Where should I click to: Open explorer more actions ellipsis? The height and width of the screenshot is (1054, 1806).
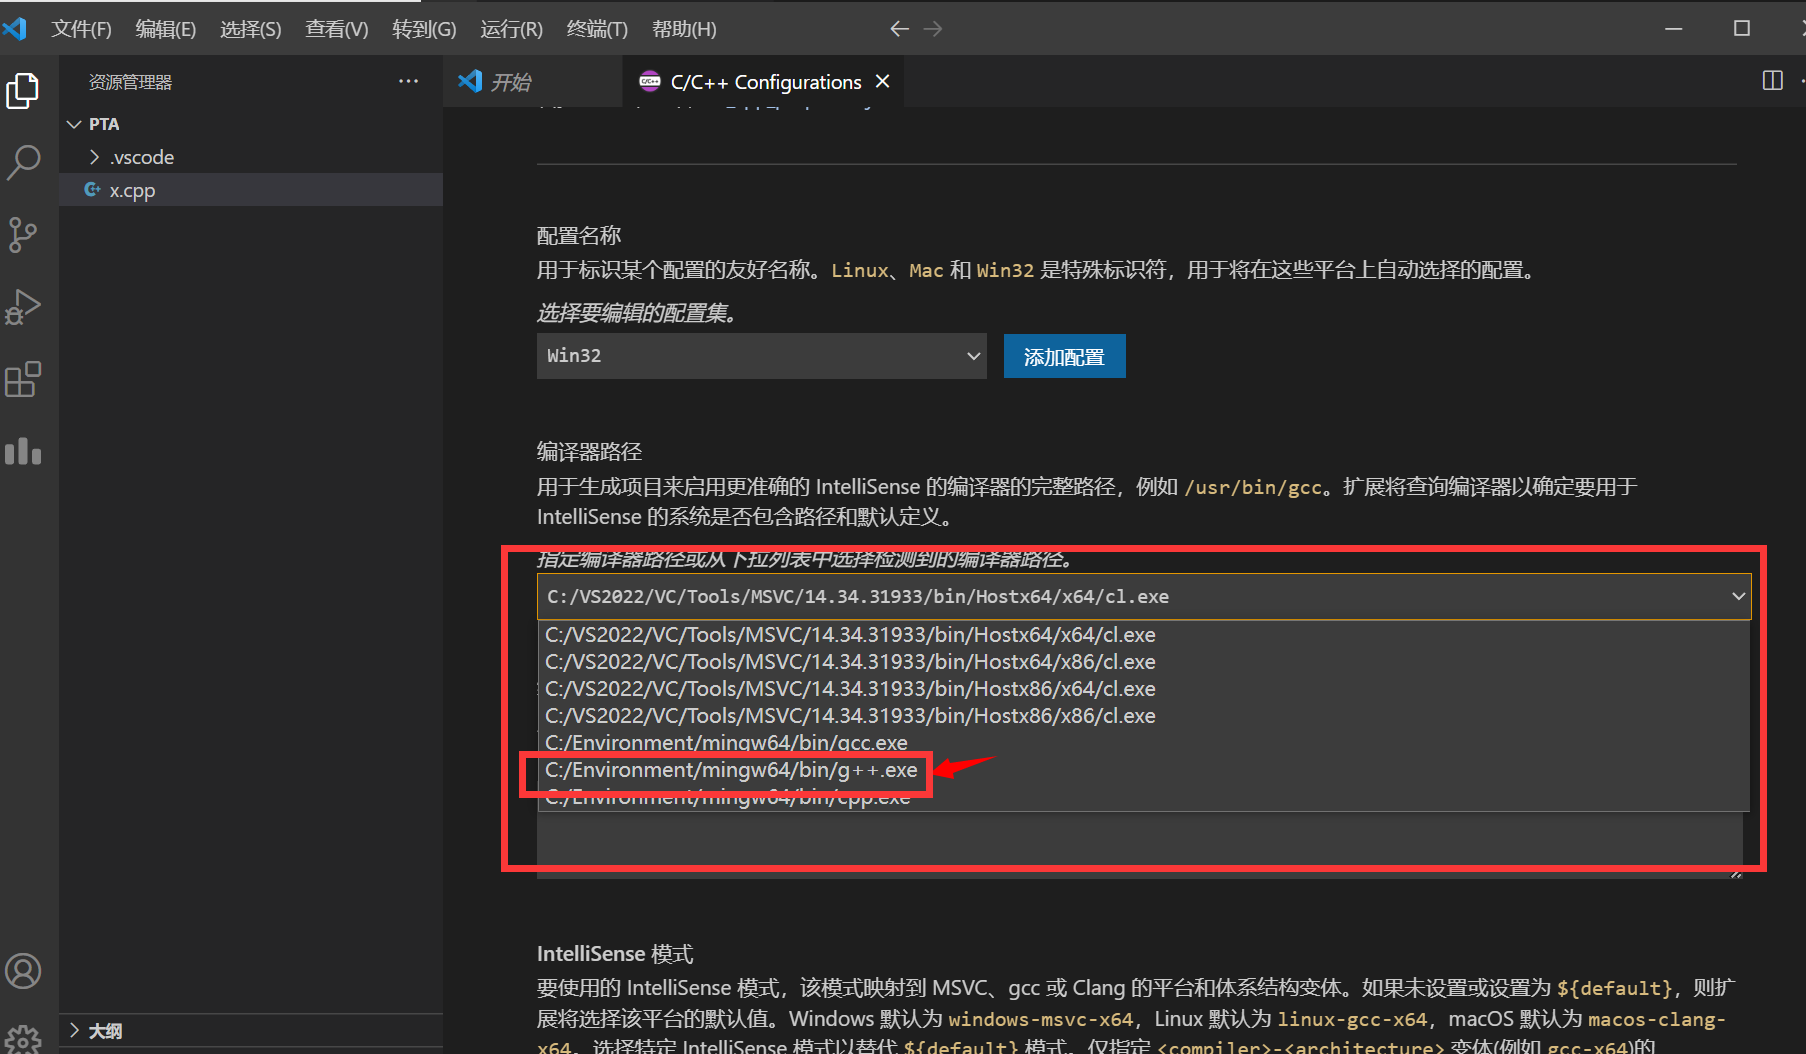tap(408, 81)
